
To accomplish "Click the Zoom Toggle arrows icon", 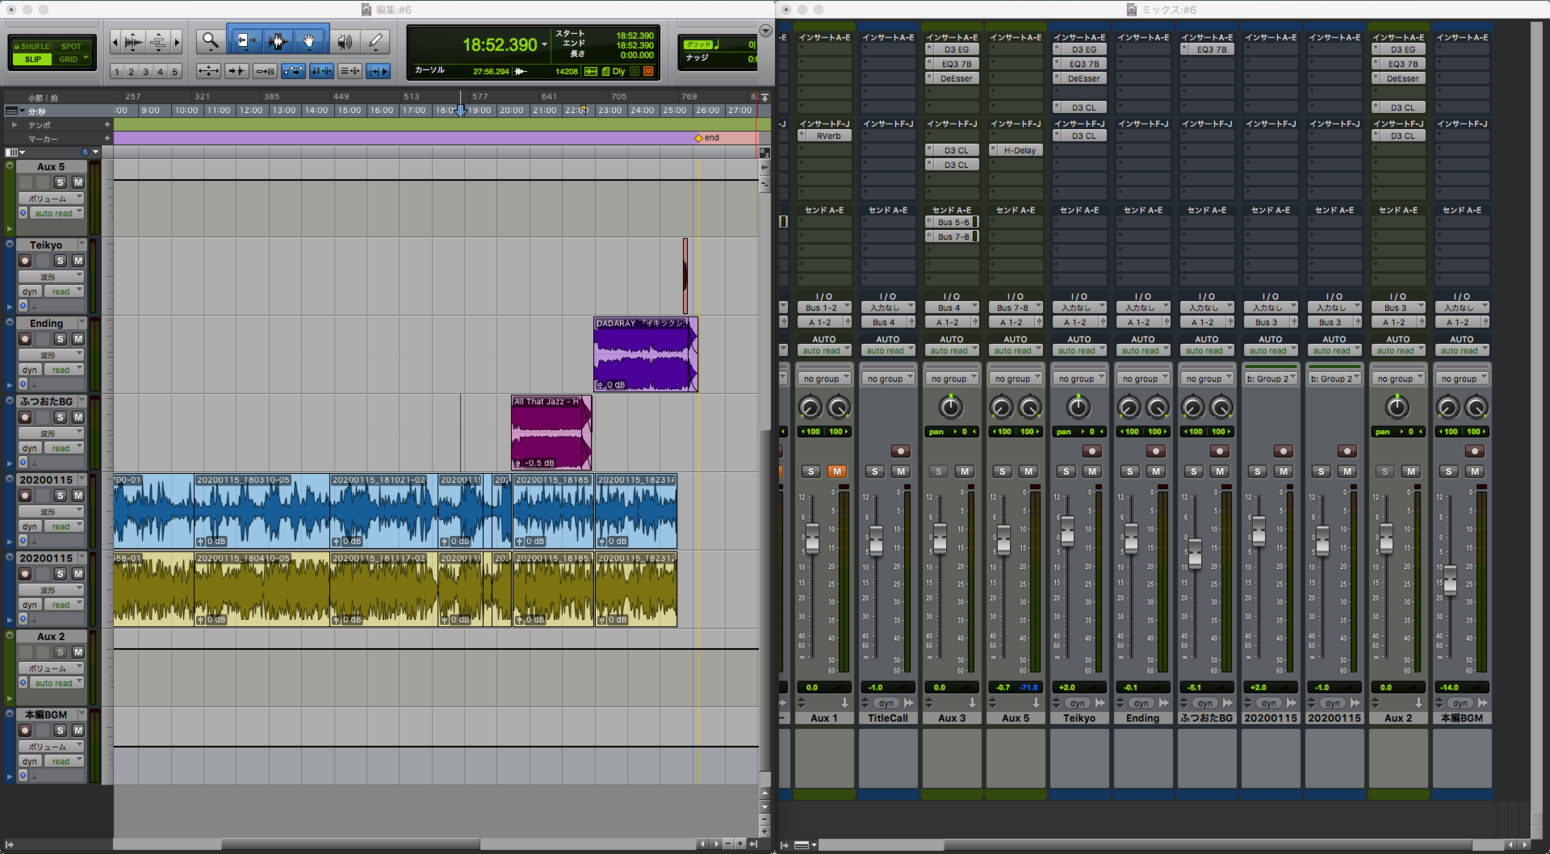I will (208, 71).
